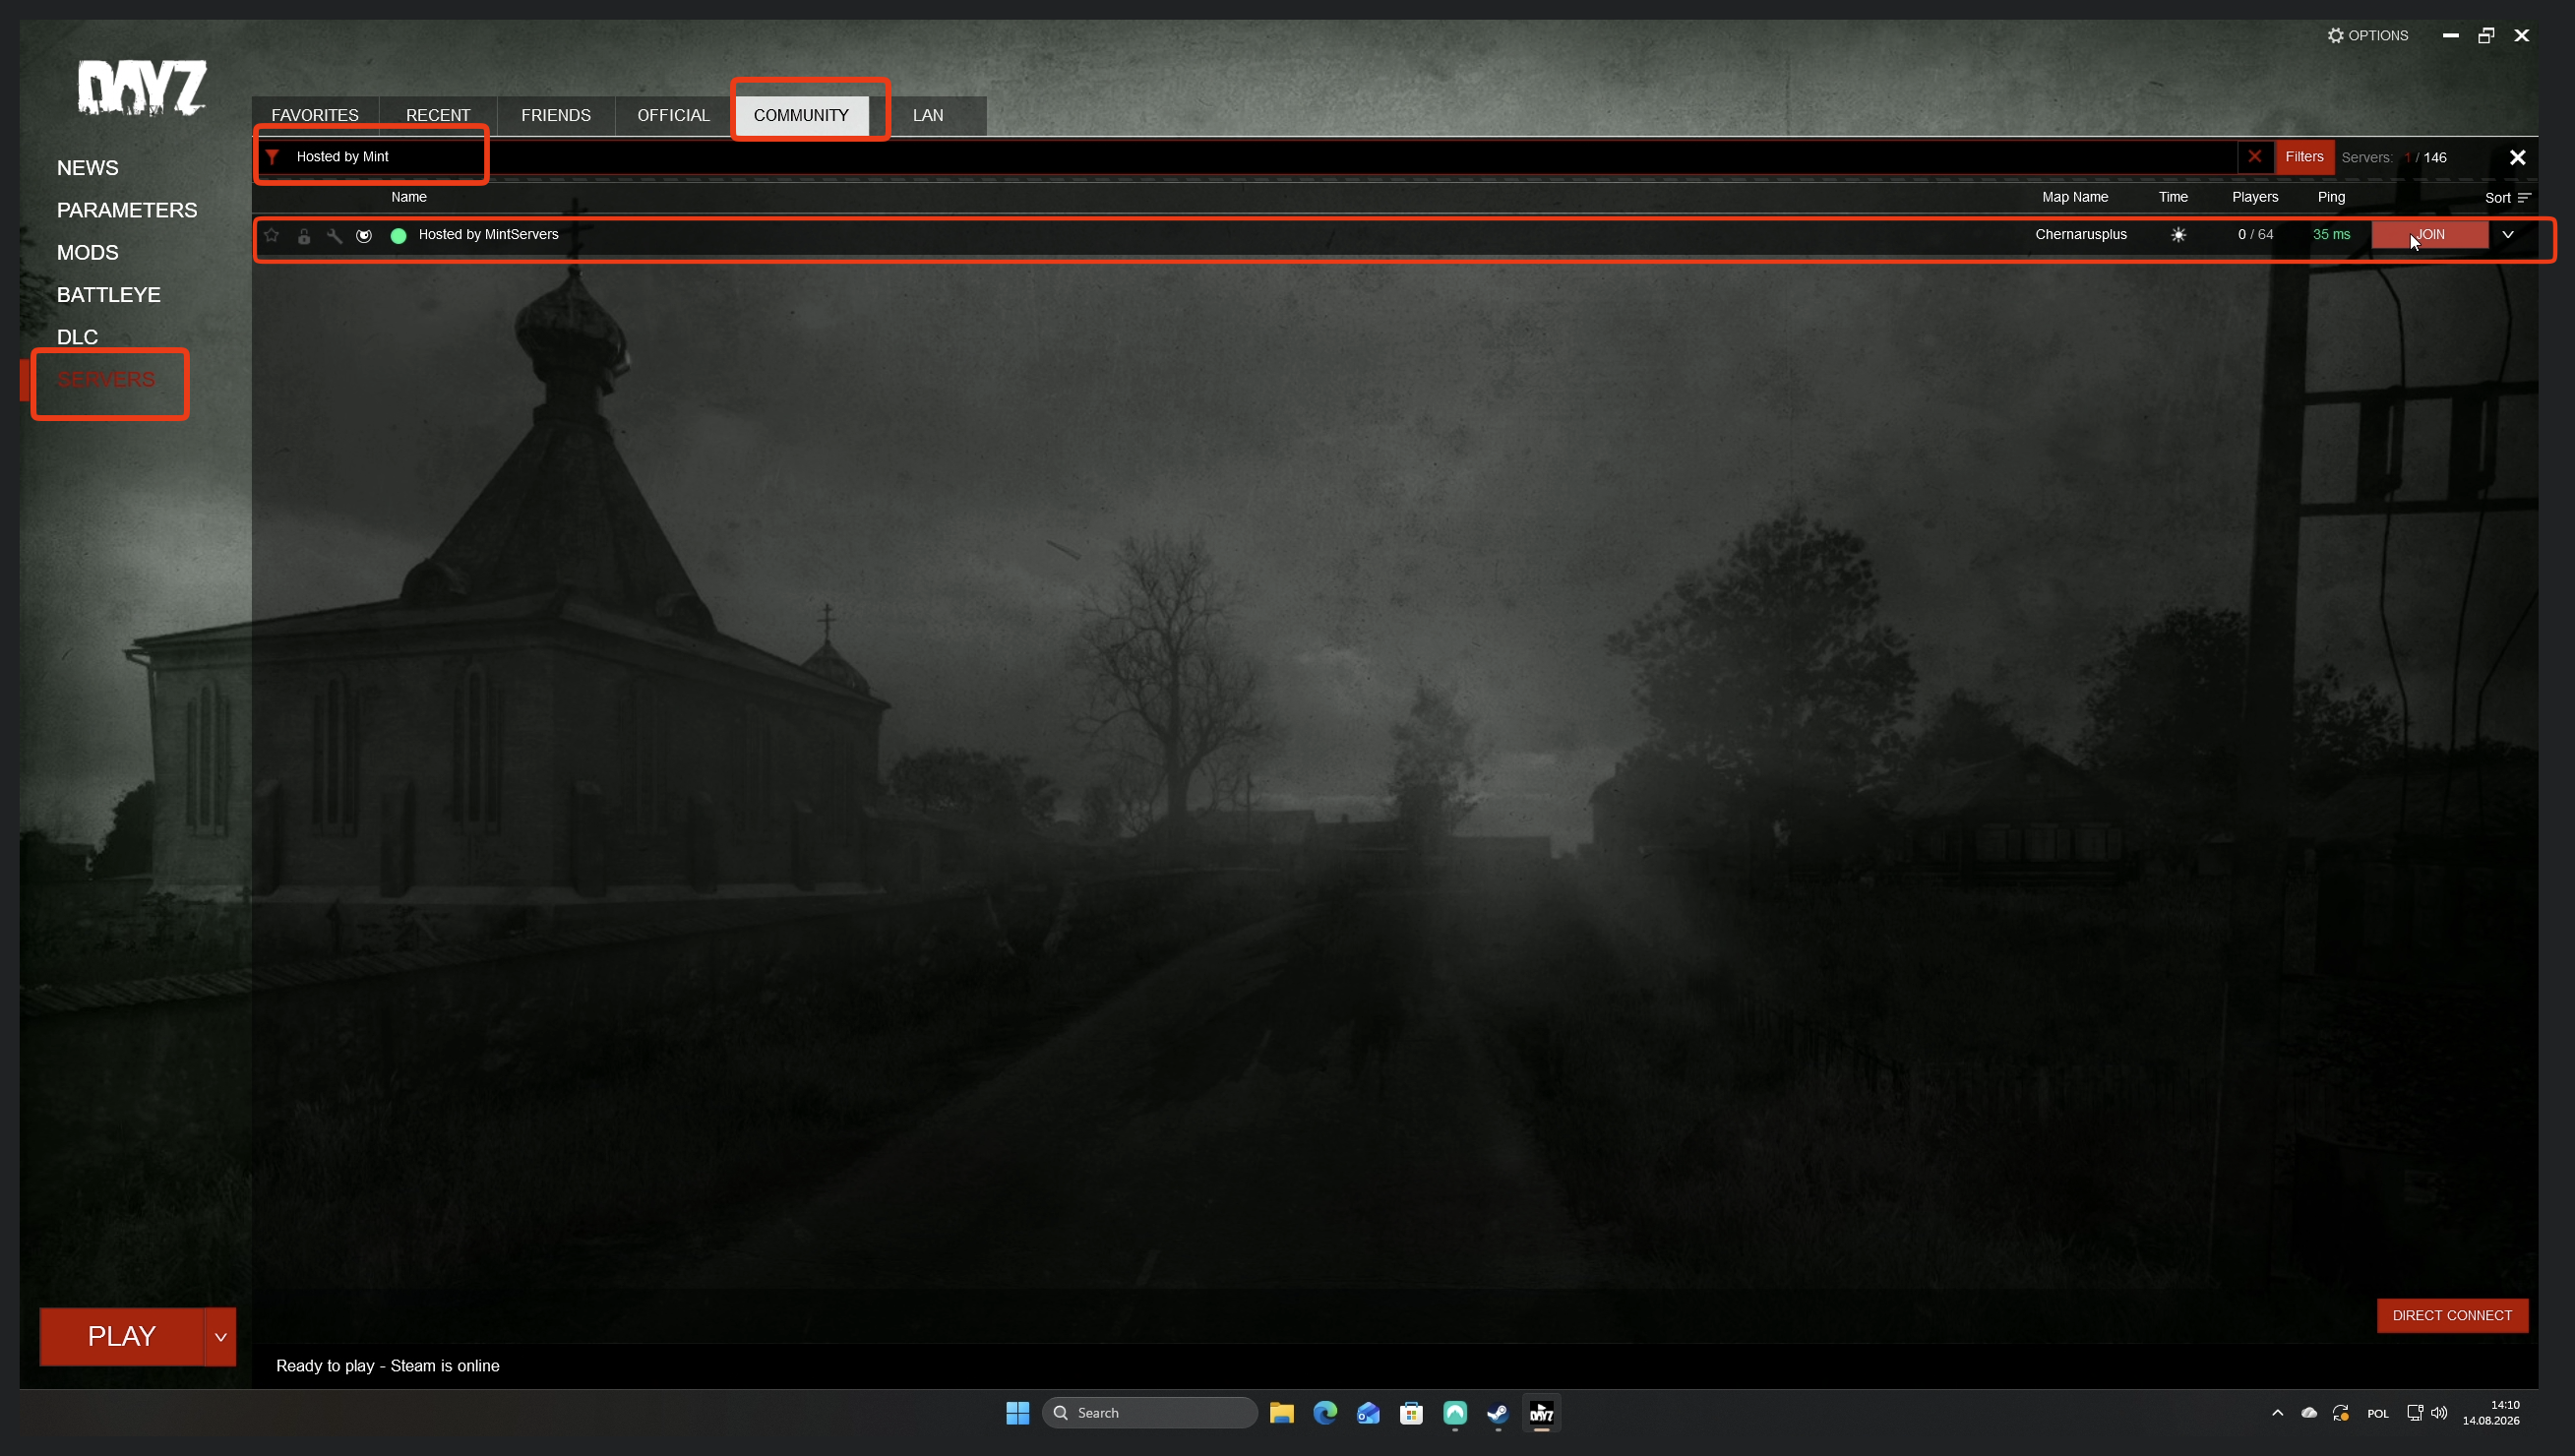Sort servers by Name column

(x=409, y=198)
